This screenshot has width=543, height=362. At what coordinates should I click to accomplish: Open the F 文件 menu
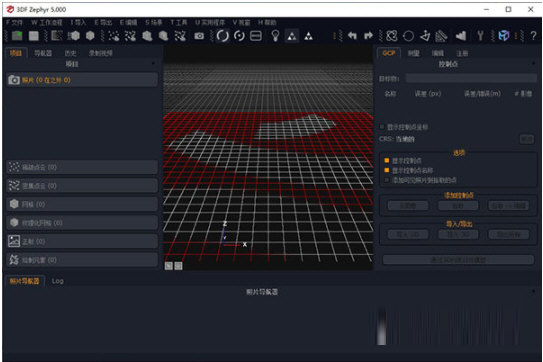coord(14,23)
